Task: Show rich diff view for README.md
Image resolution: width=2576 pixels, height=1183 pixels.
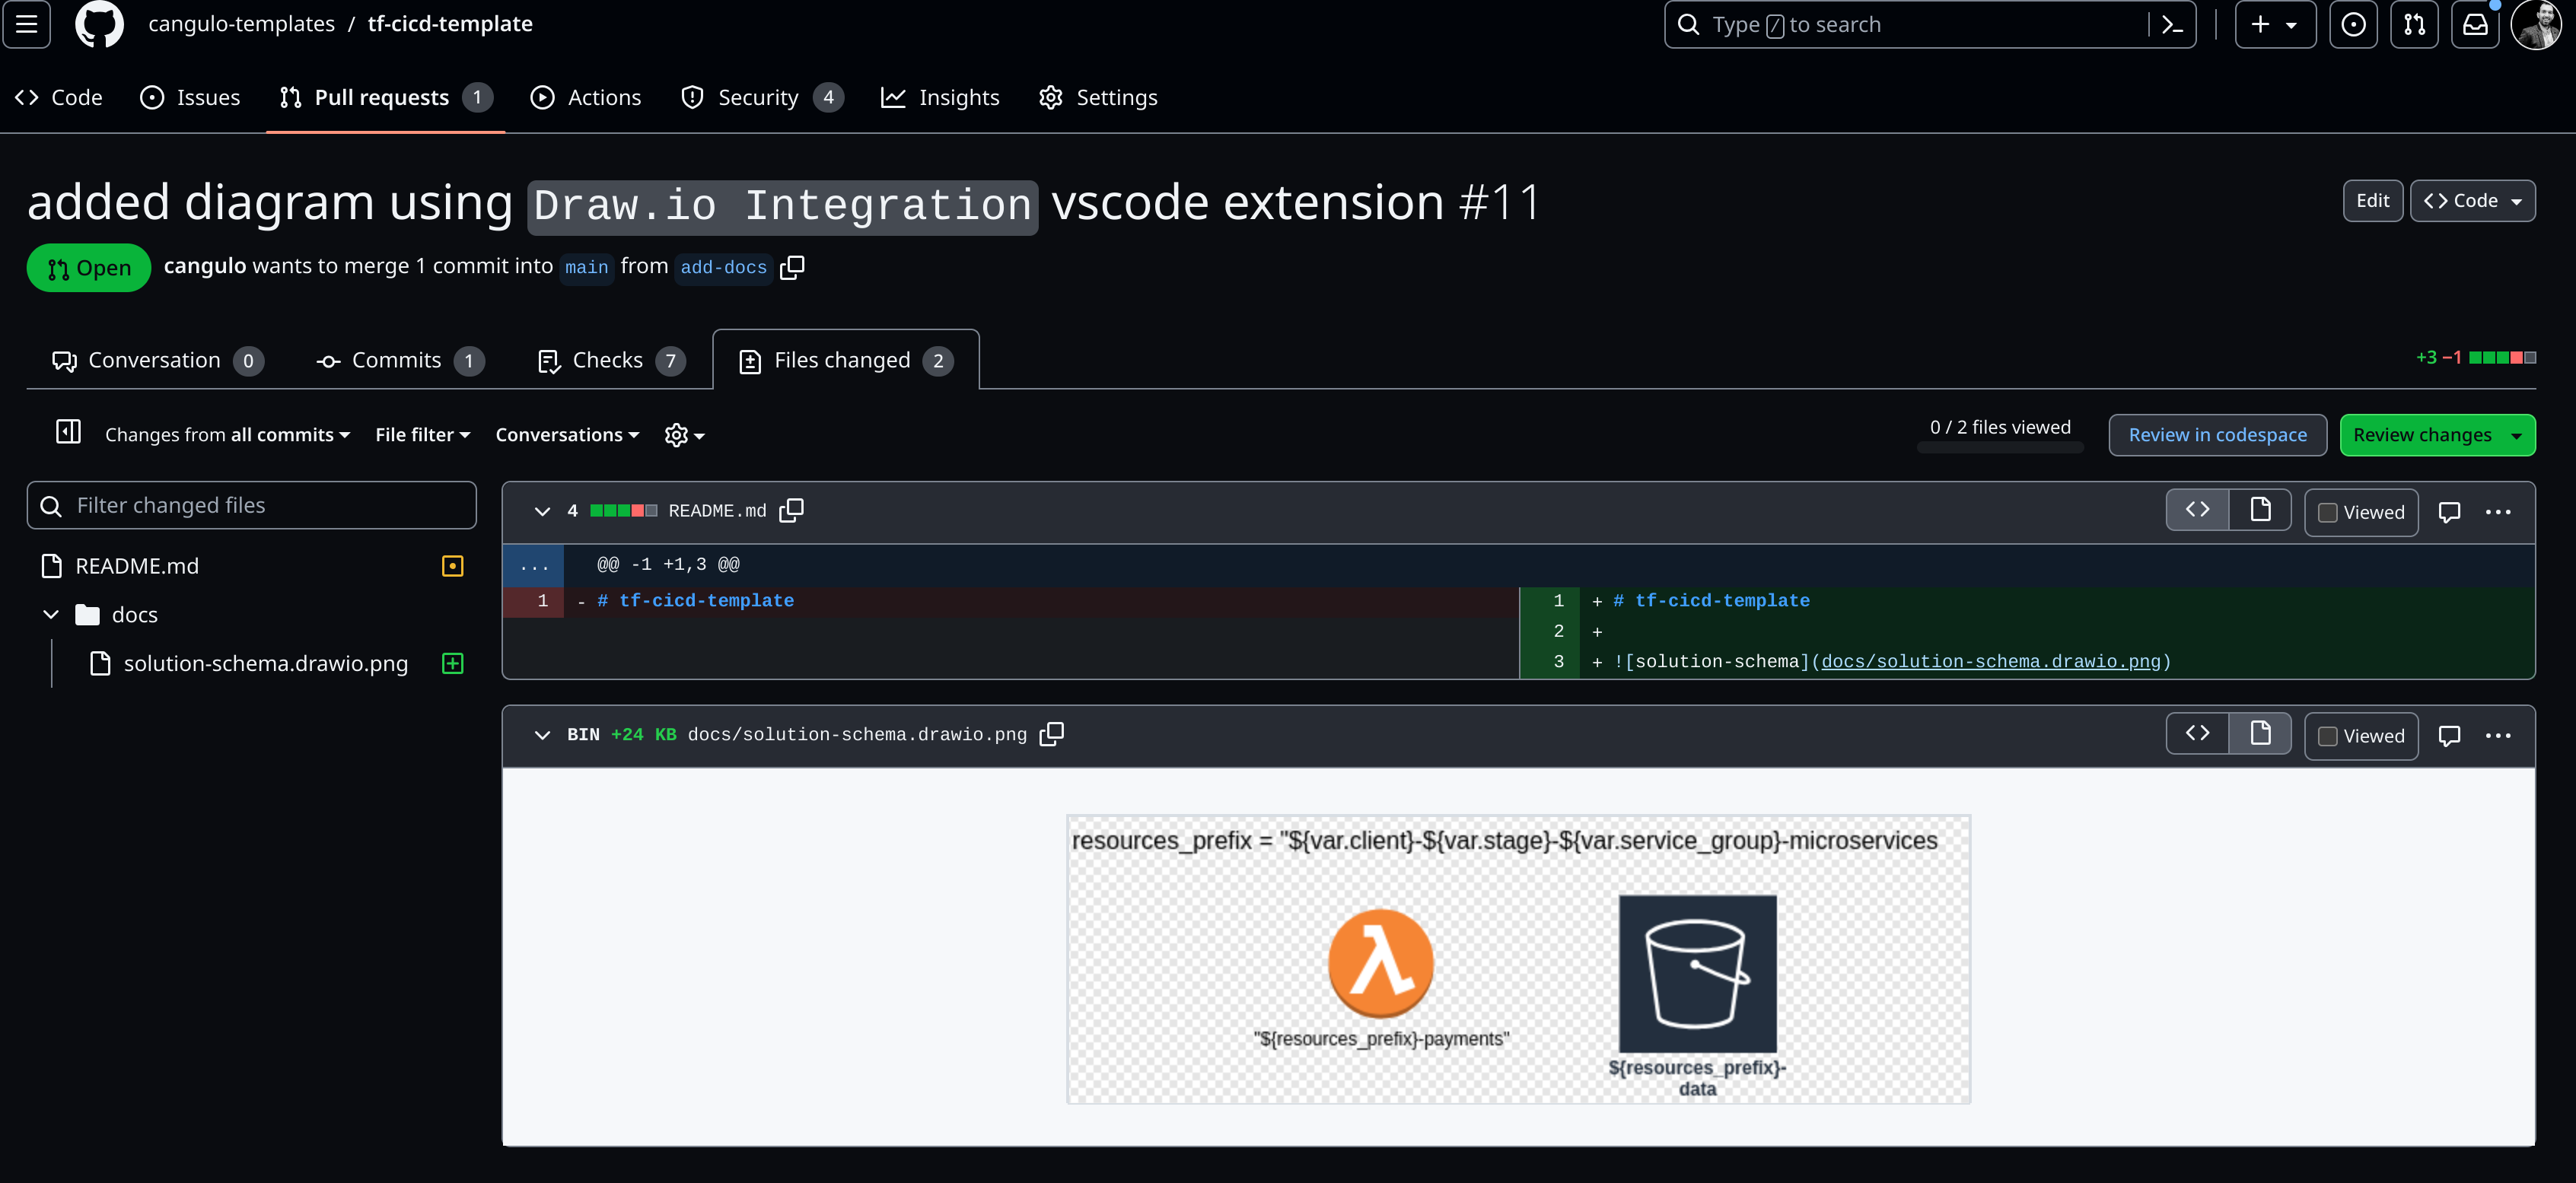Action: (x=2260, y=511)
